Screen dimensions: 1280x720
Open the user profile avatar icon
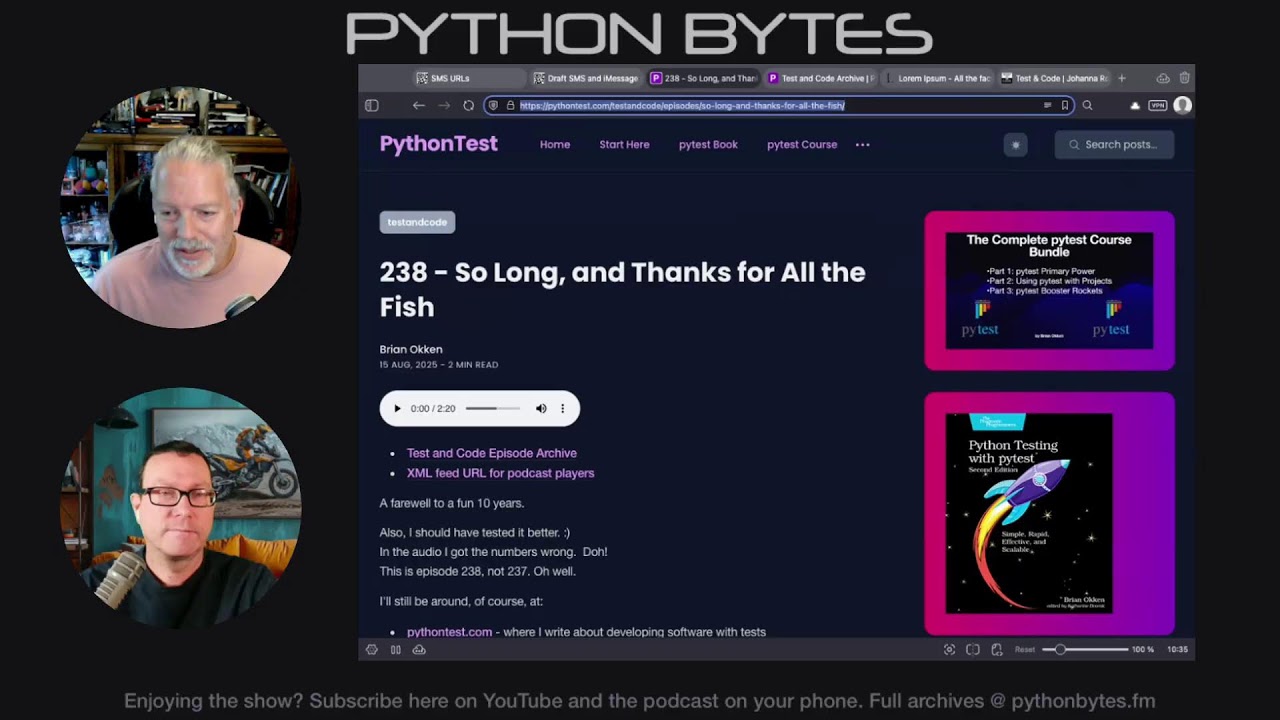click(x=1182, y=105)
